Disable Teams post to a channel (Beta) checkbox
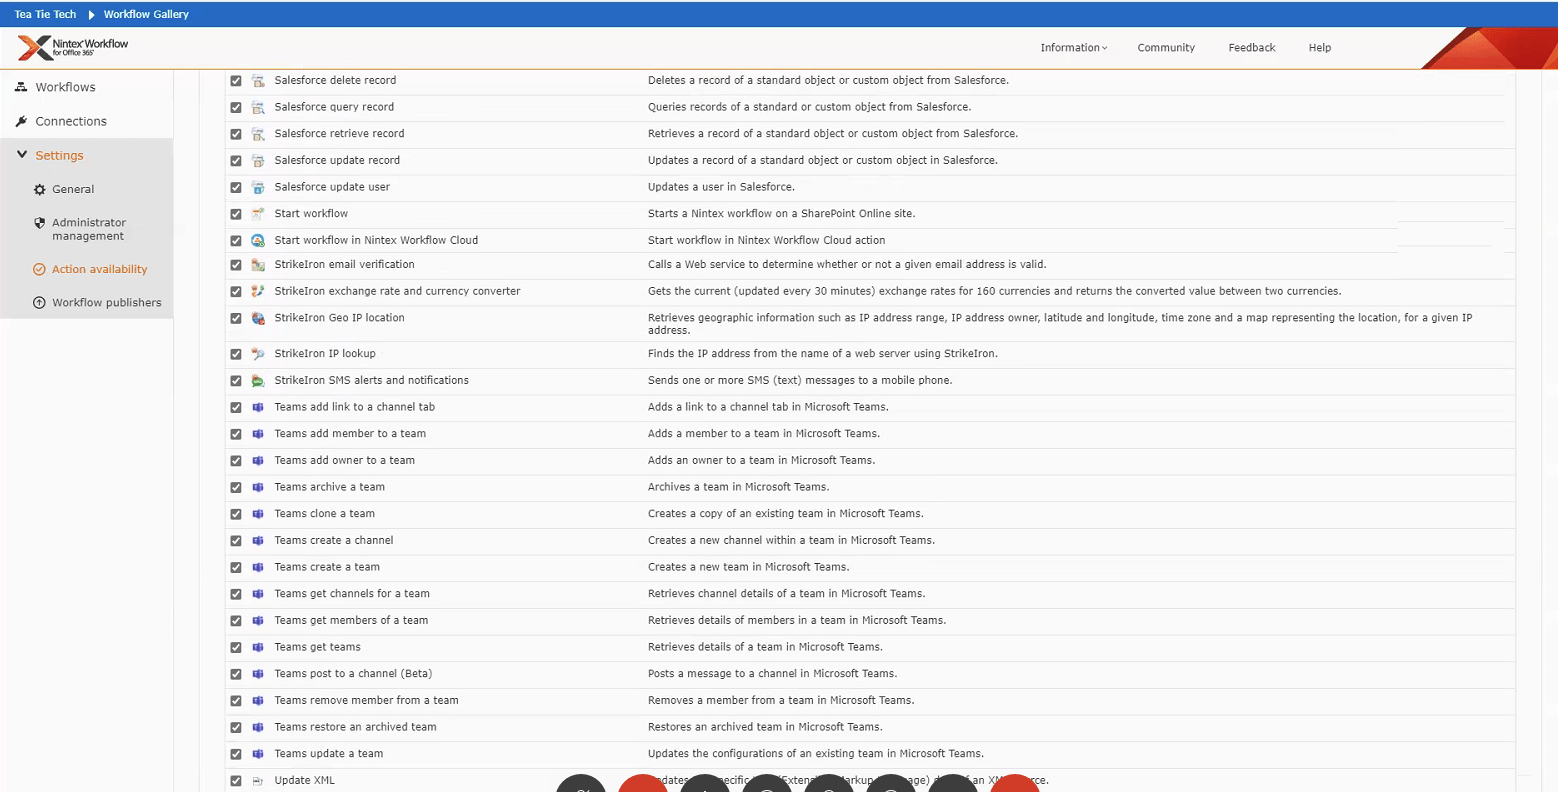This screenshot has height=792, width=1558. (x=236, y=674)
